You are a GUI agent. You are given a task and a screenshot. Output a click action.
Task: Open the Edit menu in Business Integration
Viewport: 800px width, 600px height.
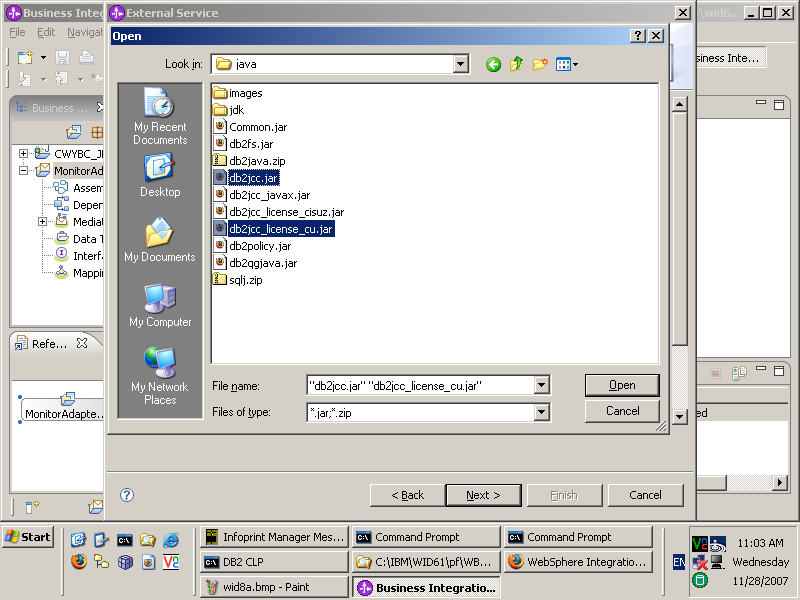point(46,32)
